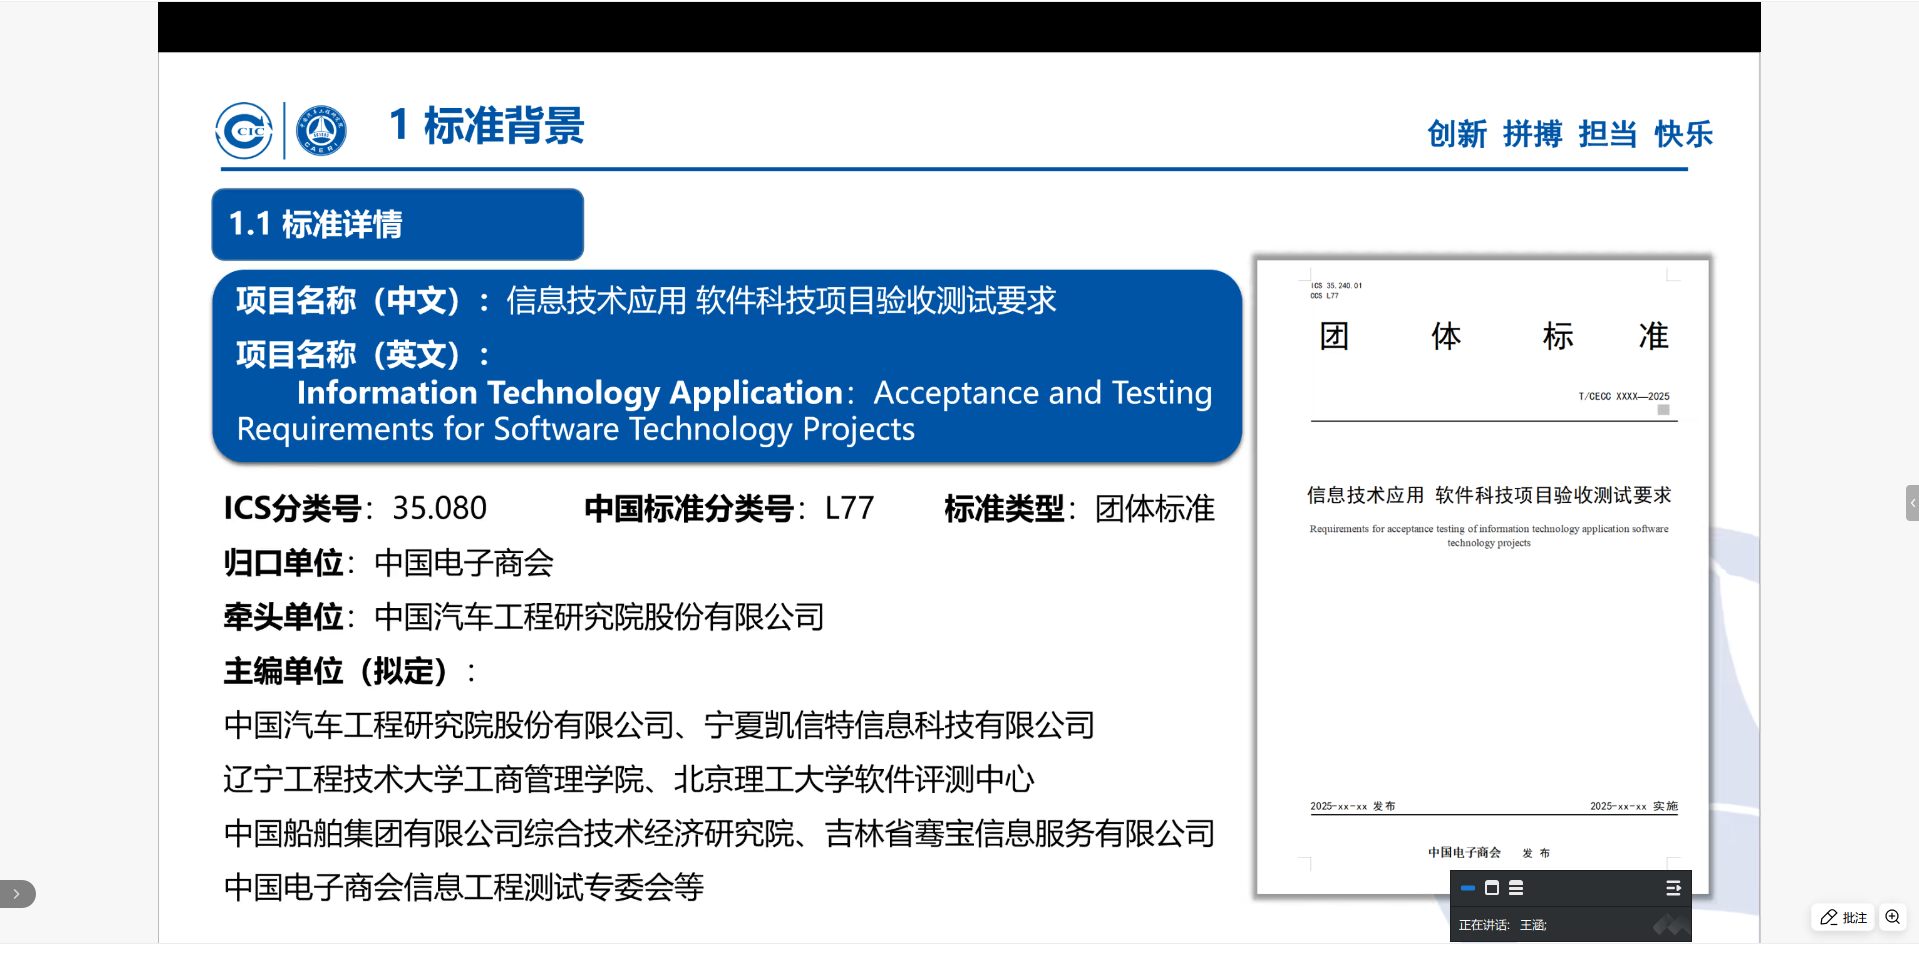The width and height of the screenshot is (1919, 955).
Task: Click the CAERI round emblem logo
Action: (321, 131)
